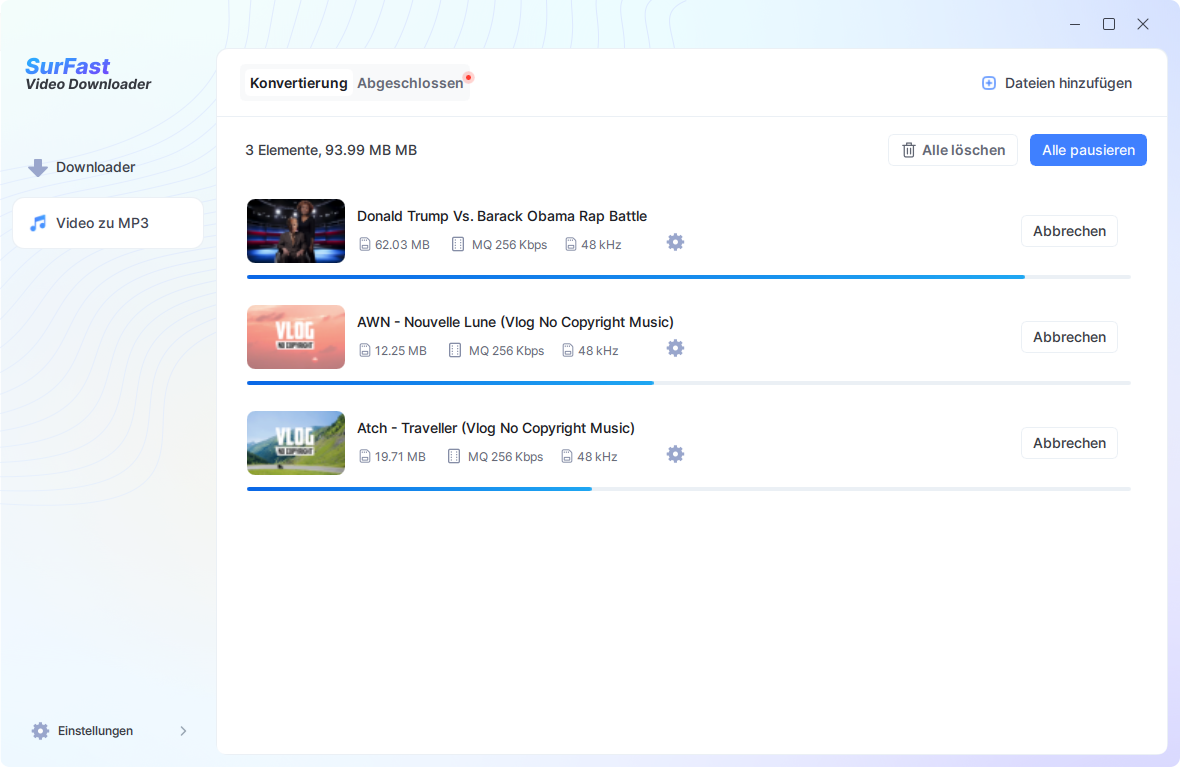This screenshot has height=767, width=1180.
Task: Select the Konvertierung tab
Action: click(298, 84)
